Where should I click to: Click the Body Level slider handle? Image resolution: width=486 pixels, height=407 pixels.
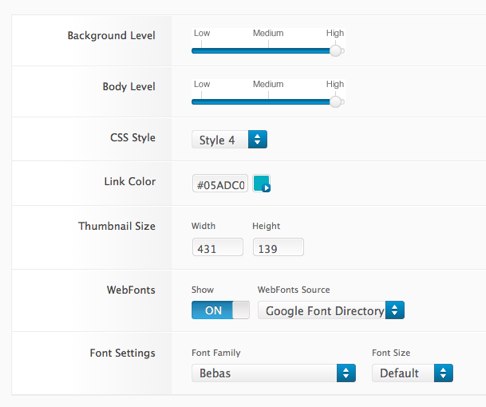(x=337, y=102)
